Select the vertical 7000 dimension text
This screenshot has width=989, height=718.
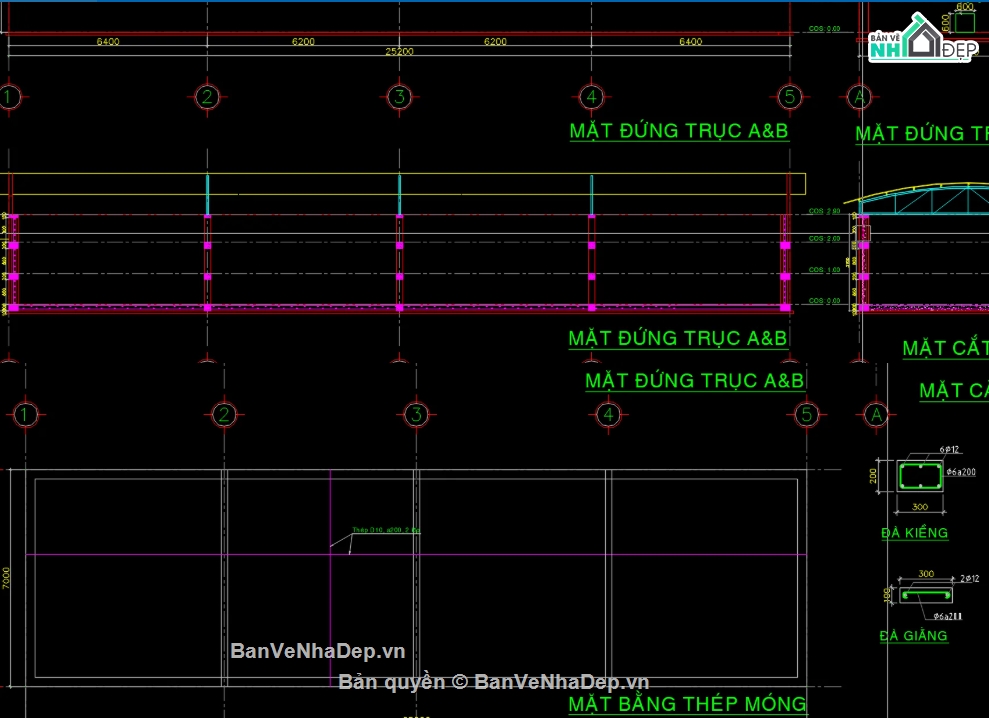click(x=7, y=578)
